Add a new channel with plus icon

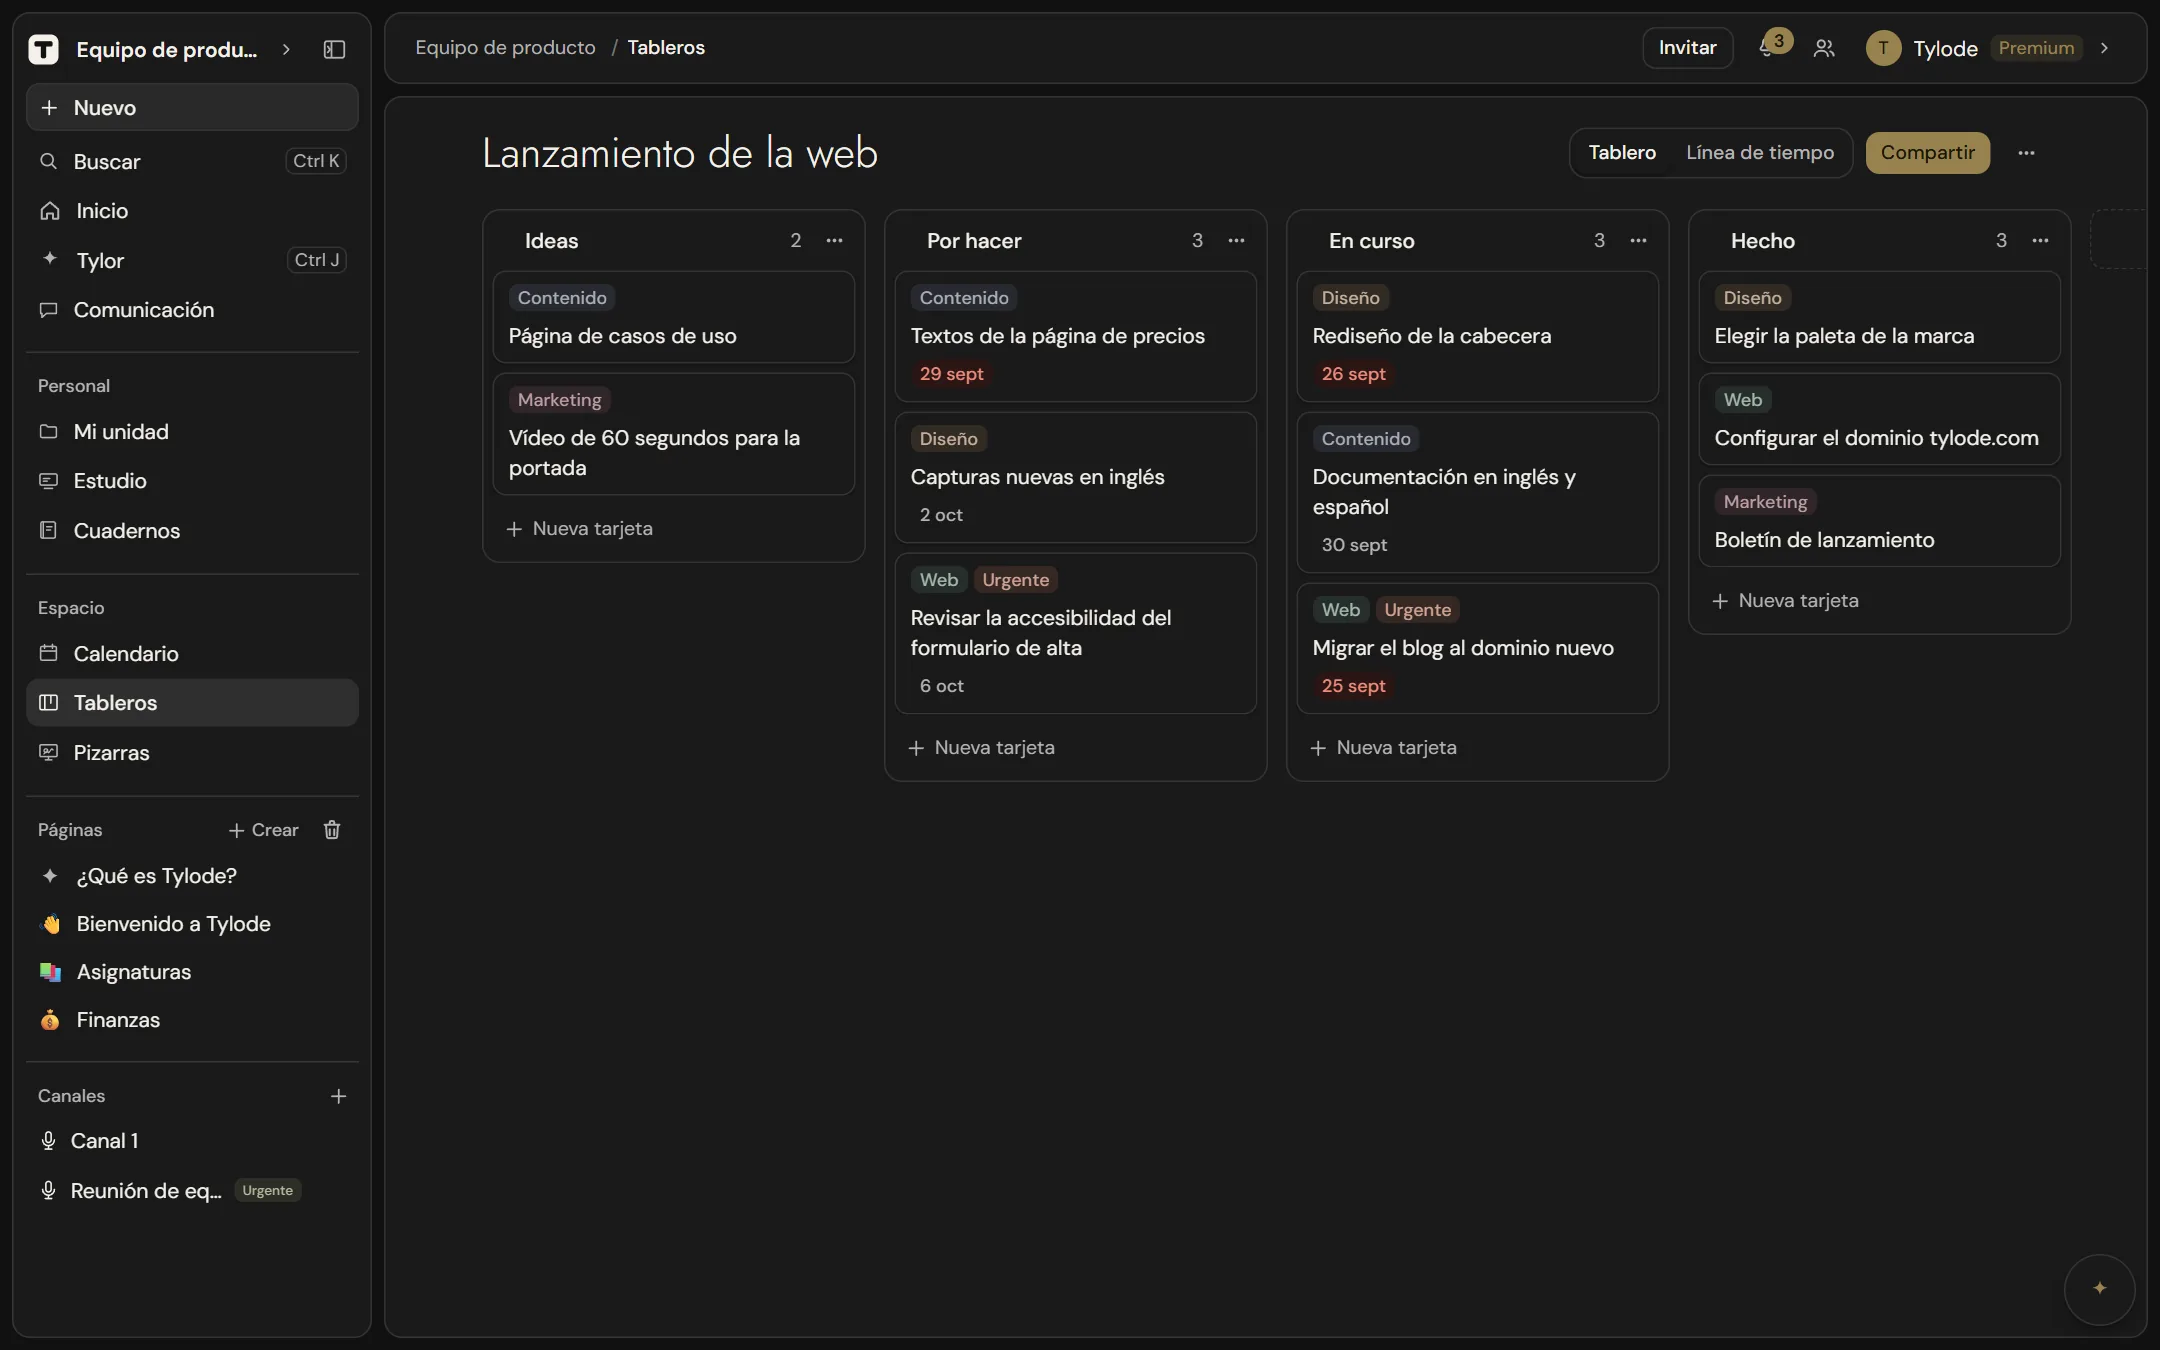(x=338, y=1096)
